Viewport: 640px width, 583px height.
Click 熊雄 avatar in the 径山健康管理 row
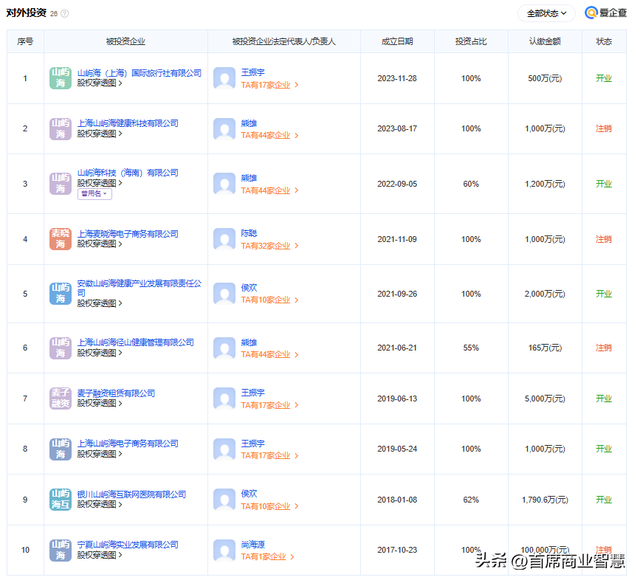[x=224, y=348]
